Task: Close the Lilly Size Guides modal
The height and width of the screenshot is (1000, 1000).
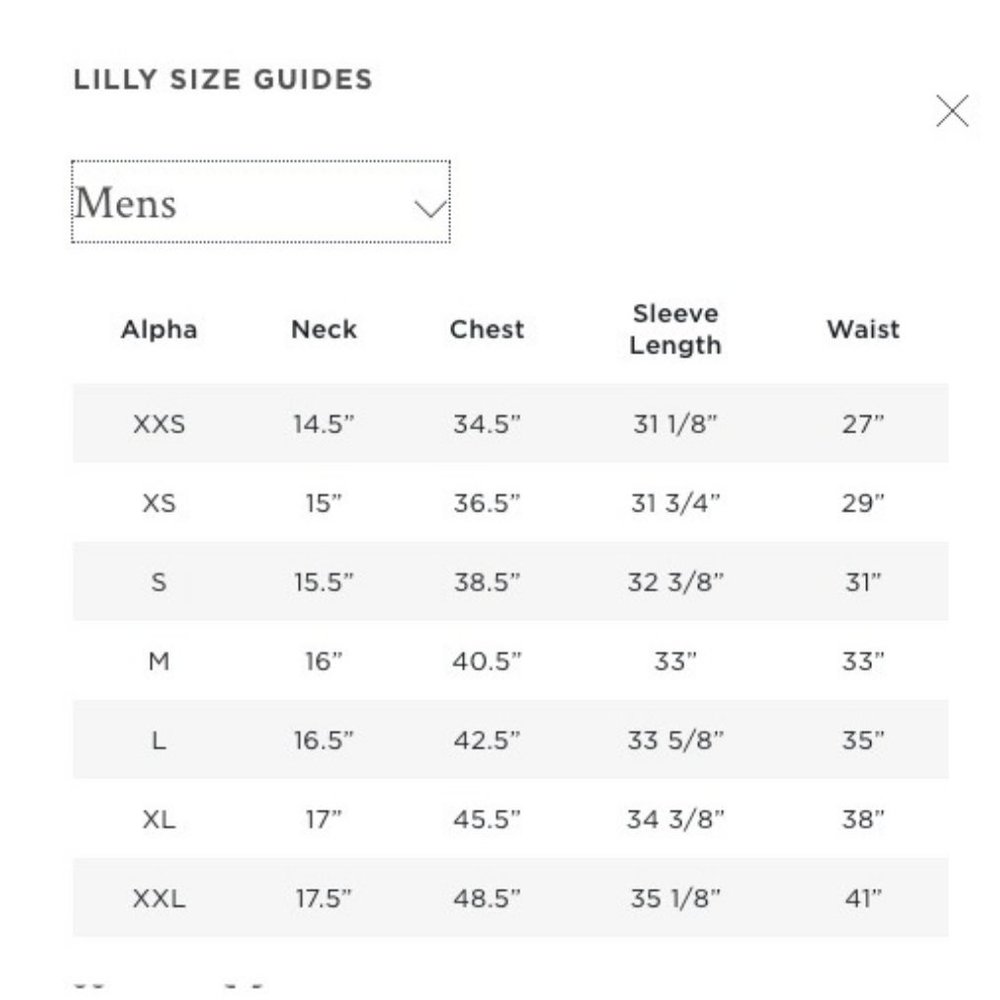Action: 952,110
